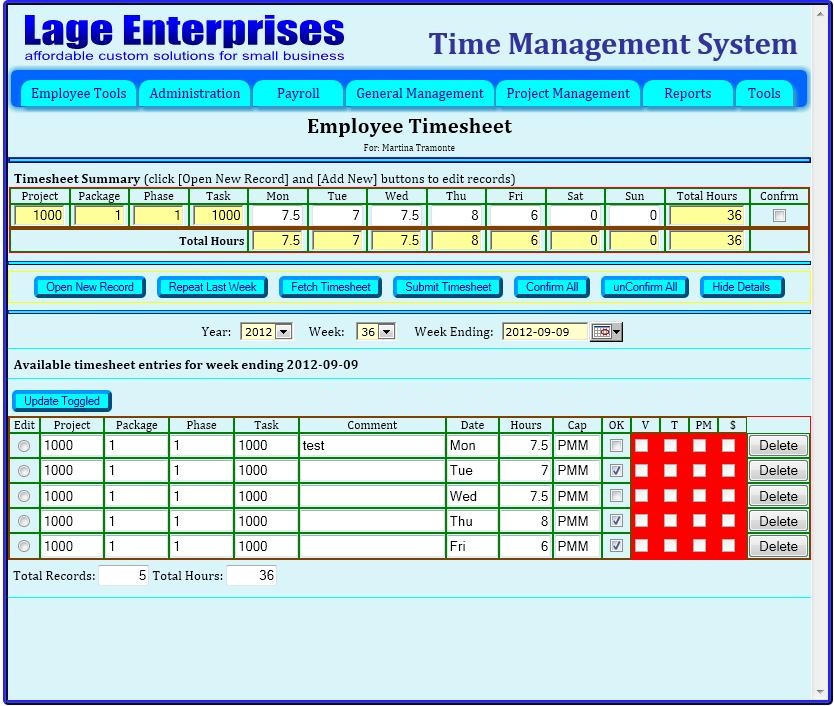Enable the Confirm checkbox in the summary row
This screenshot has width=834, height=706.
pos(779,215)
